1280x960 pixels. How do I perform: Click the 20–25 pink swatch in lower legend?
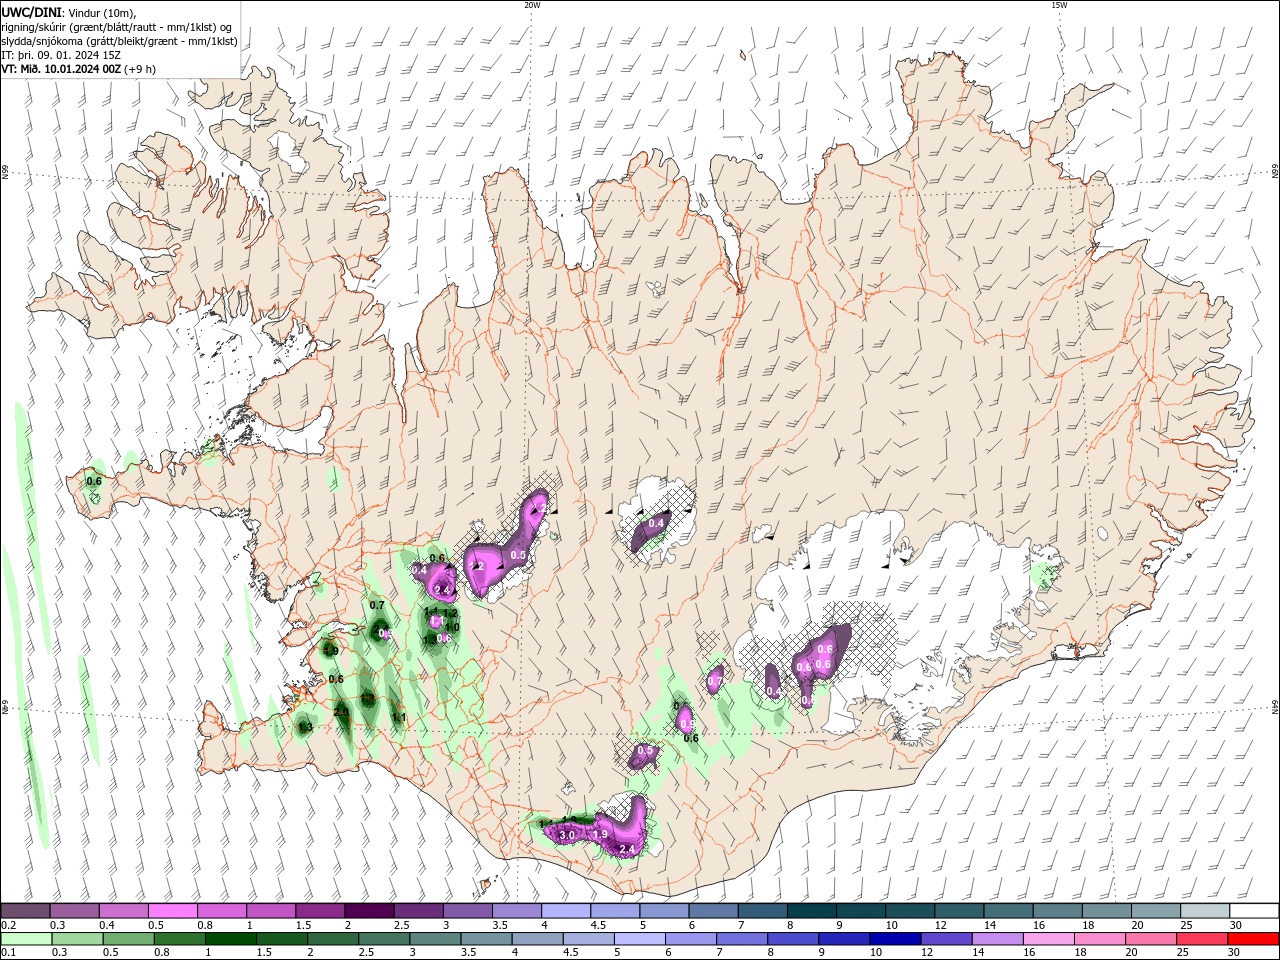1152,939
